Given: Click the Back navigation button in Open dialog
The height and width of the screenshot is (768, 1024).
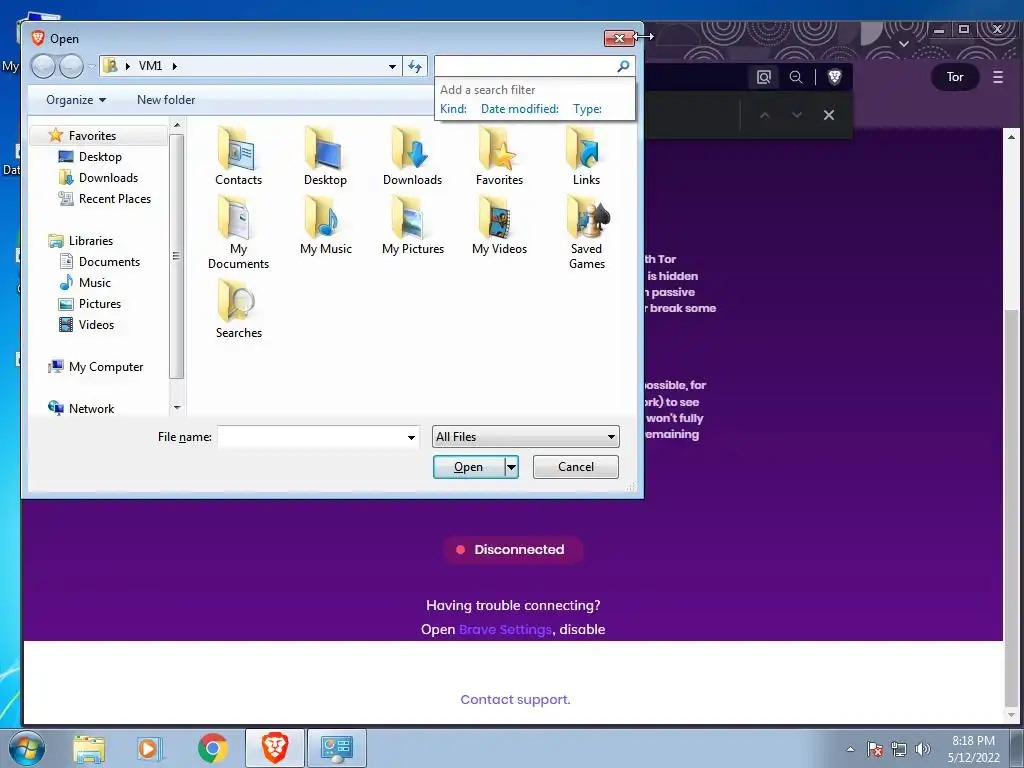Looking at the screenshot, I should 43,66.
